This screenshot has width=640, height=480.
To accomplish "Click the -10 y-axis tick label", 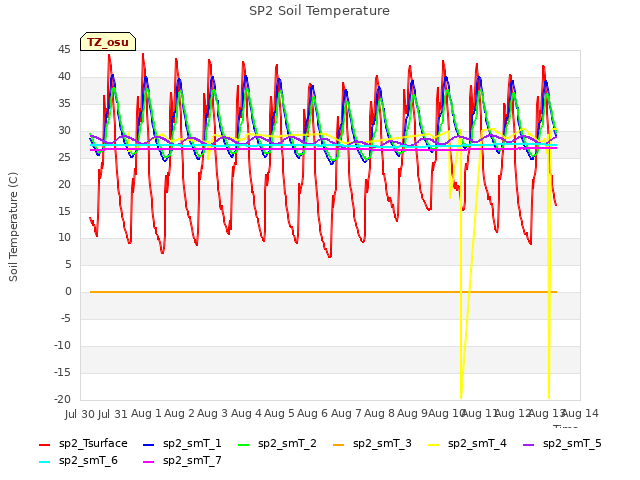I will tap(62, 345).
